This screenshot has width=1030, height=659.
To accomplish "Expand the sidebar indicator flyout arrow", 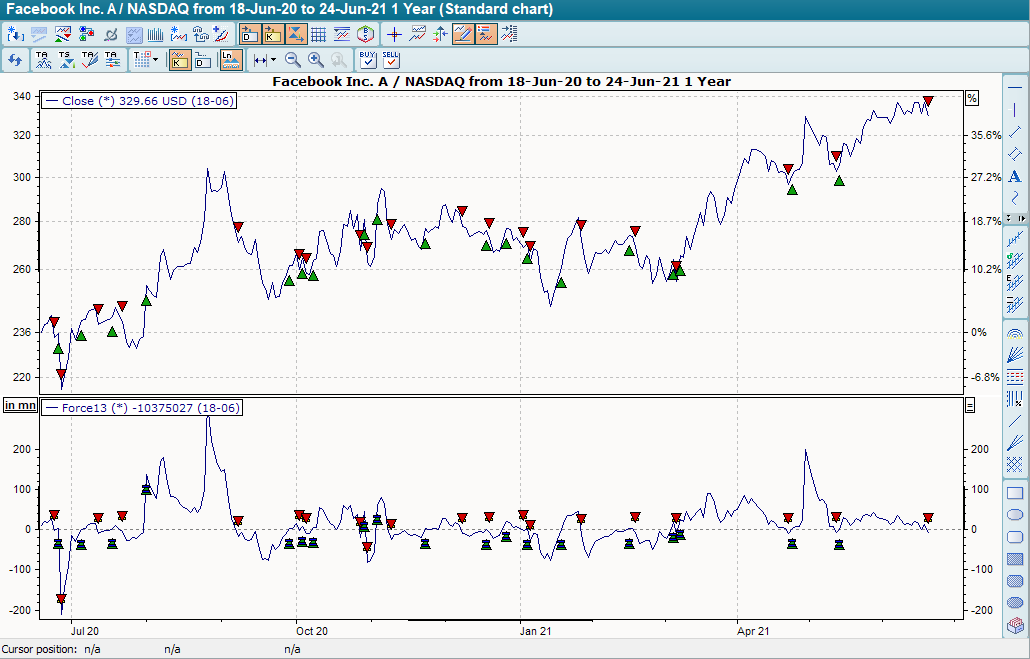I will 1020,217.
